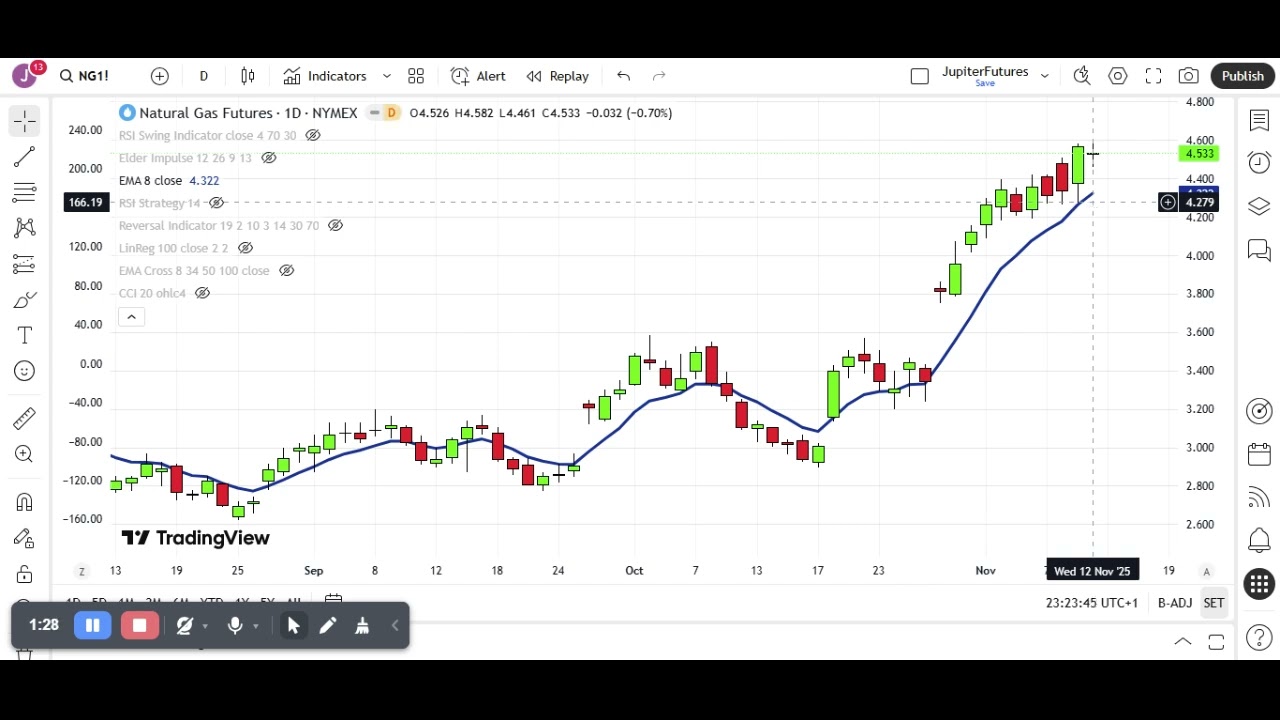1280x720 pixels.
Task: Select the trend line drawing tool
Action: (25, 157)
